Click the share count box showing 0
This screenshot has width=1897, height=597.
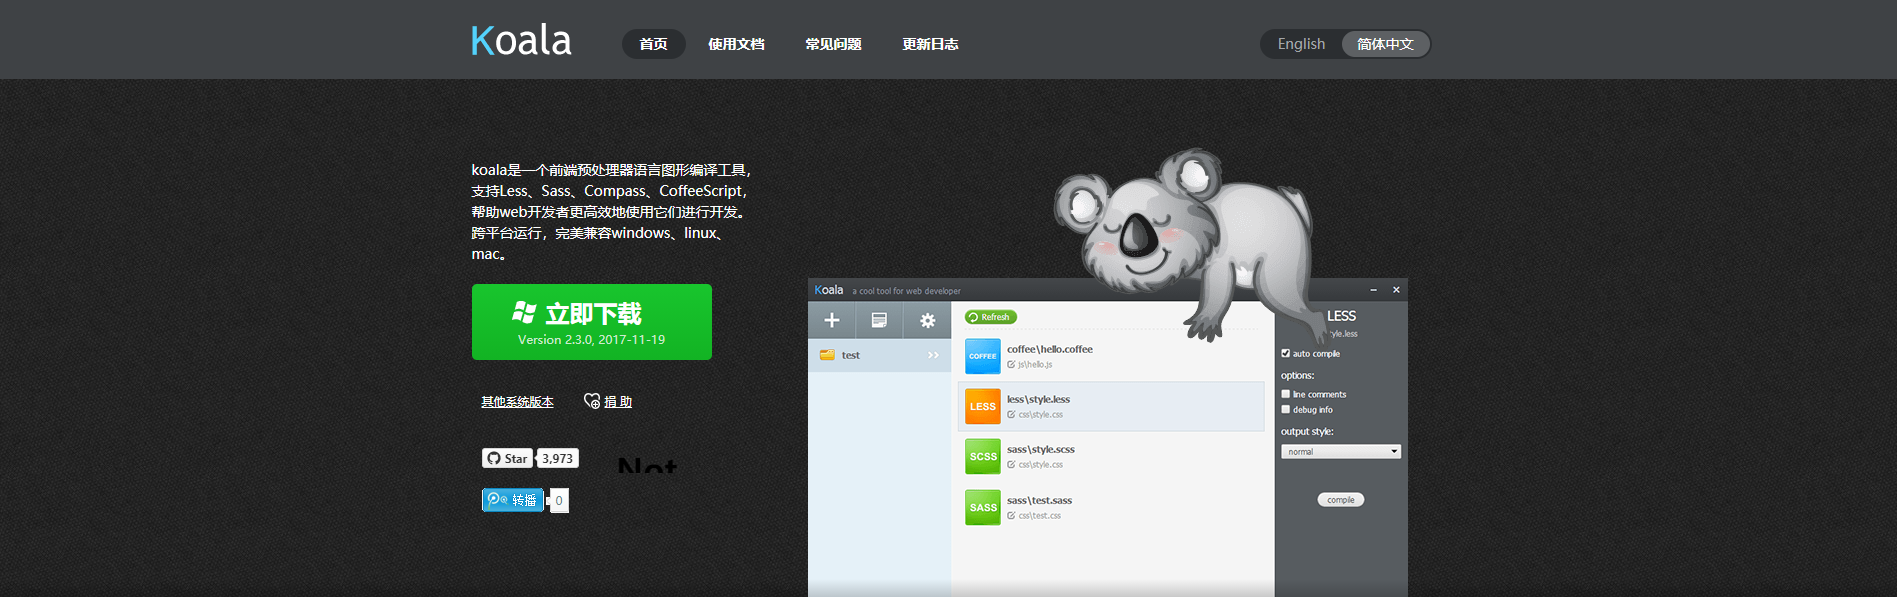tap(559, 500)
